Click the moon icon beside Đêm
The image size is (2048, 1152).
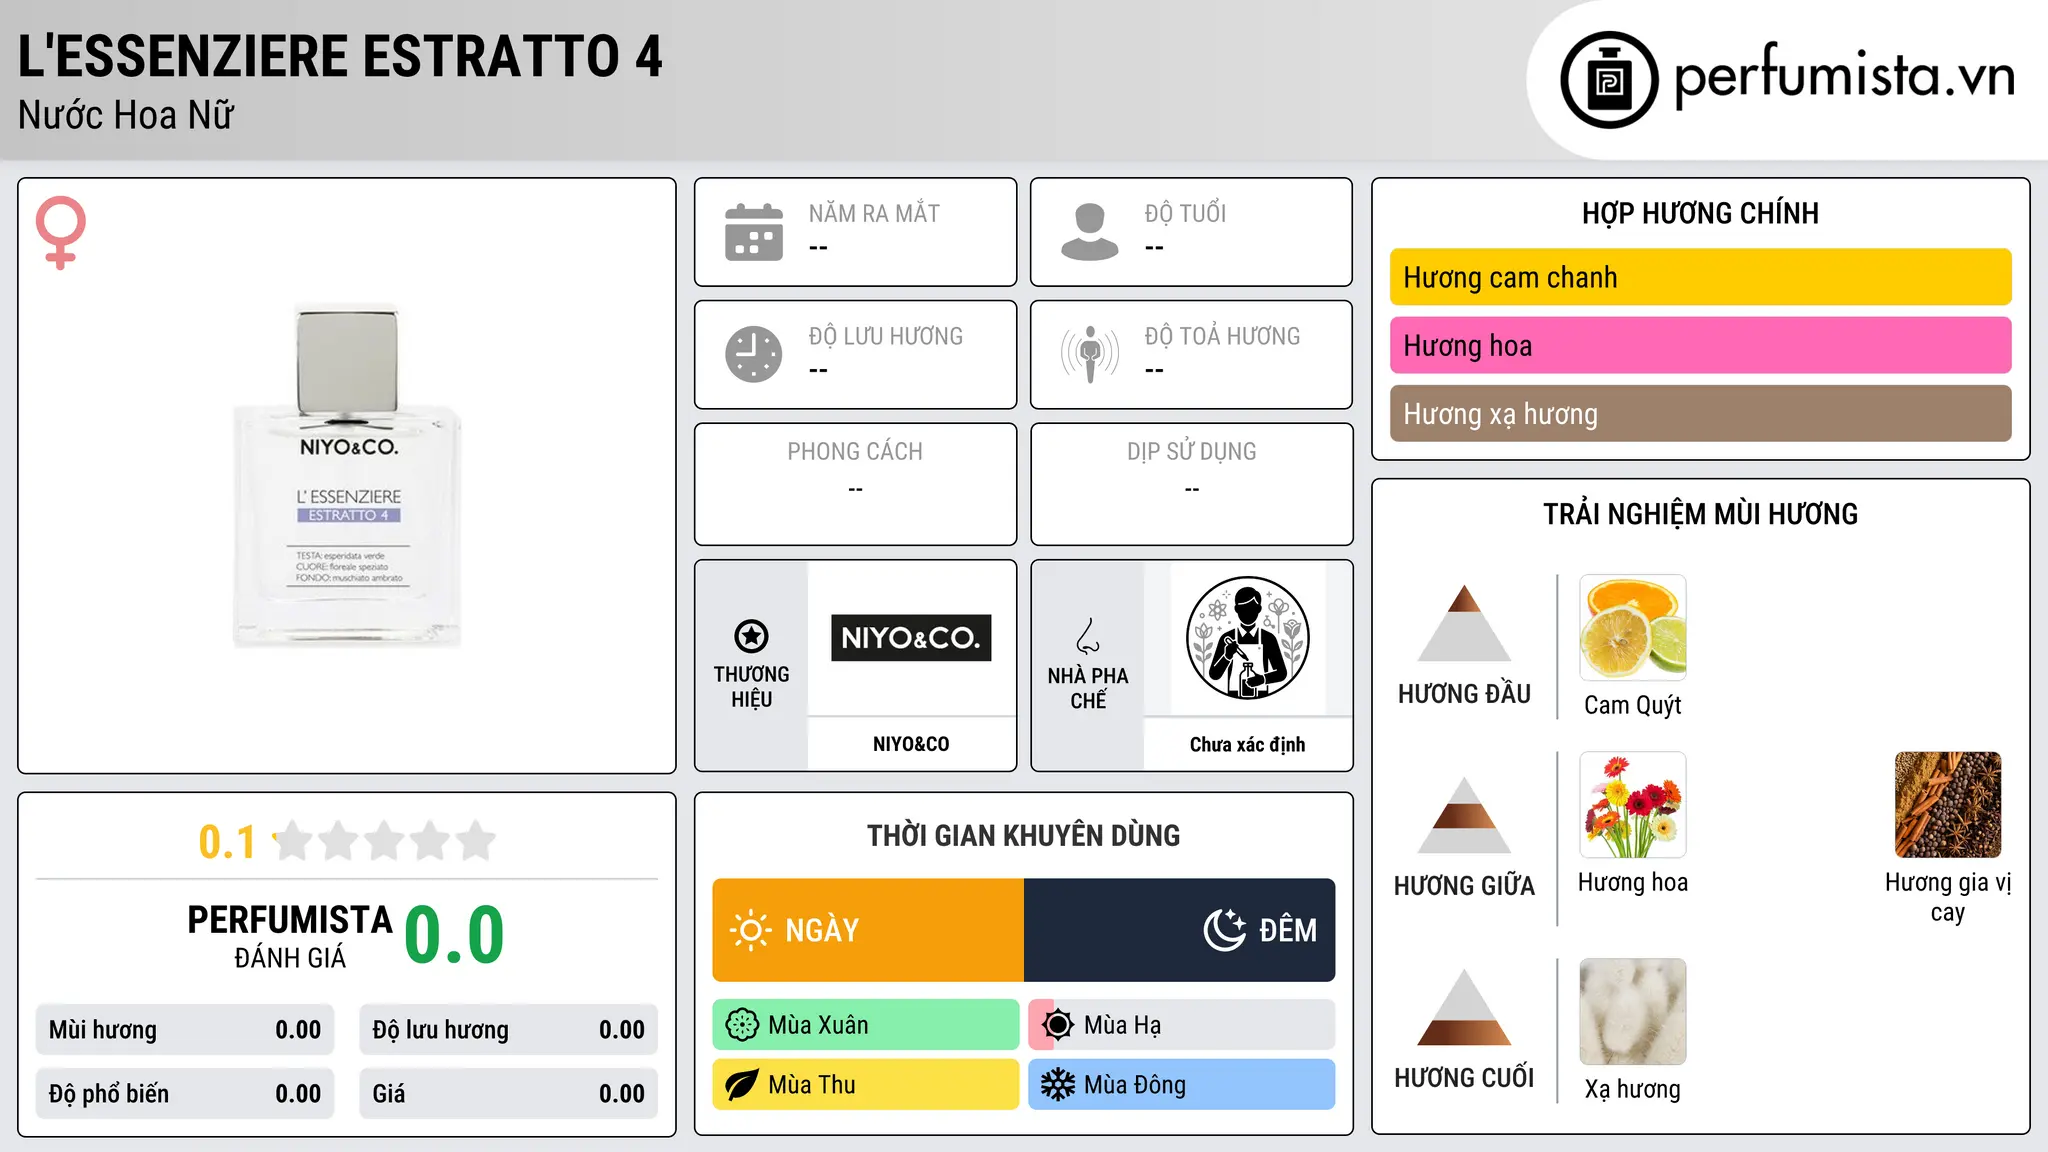coord(1224,930)
